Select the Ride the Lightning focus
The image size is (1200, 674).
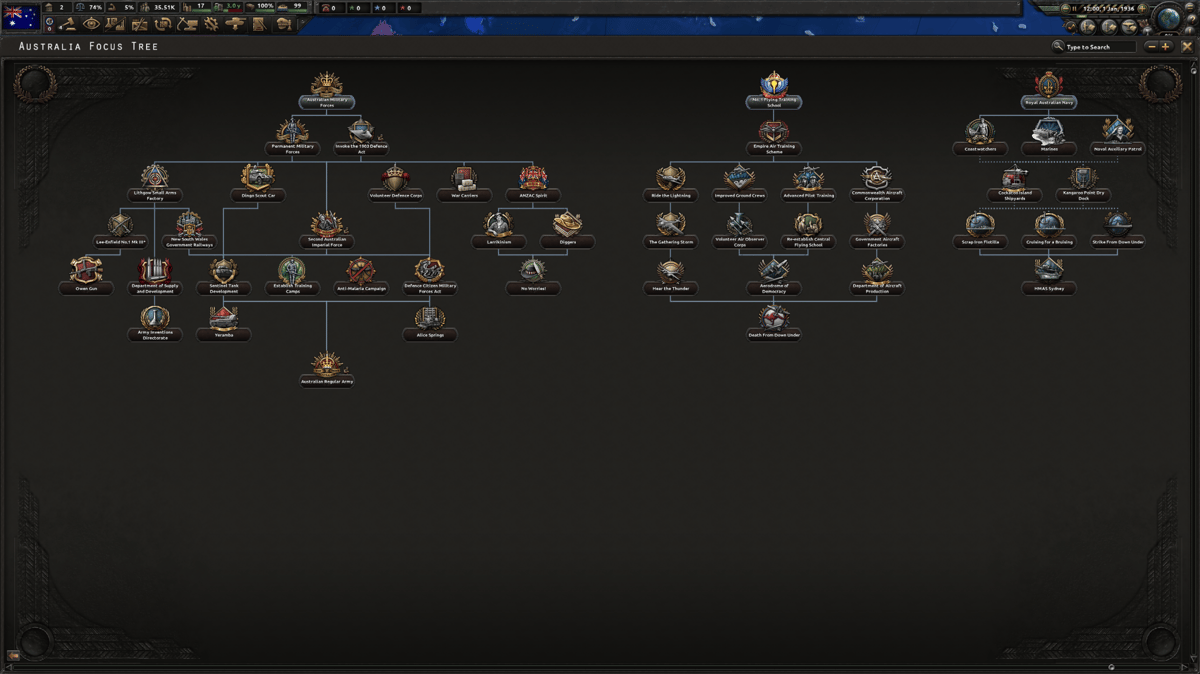coord(671,183)
